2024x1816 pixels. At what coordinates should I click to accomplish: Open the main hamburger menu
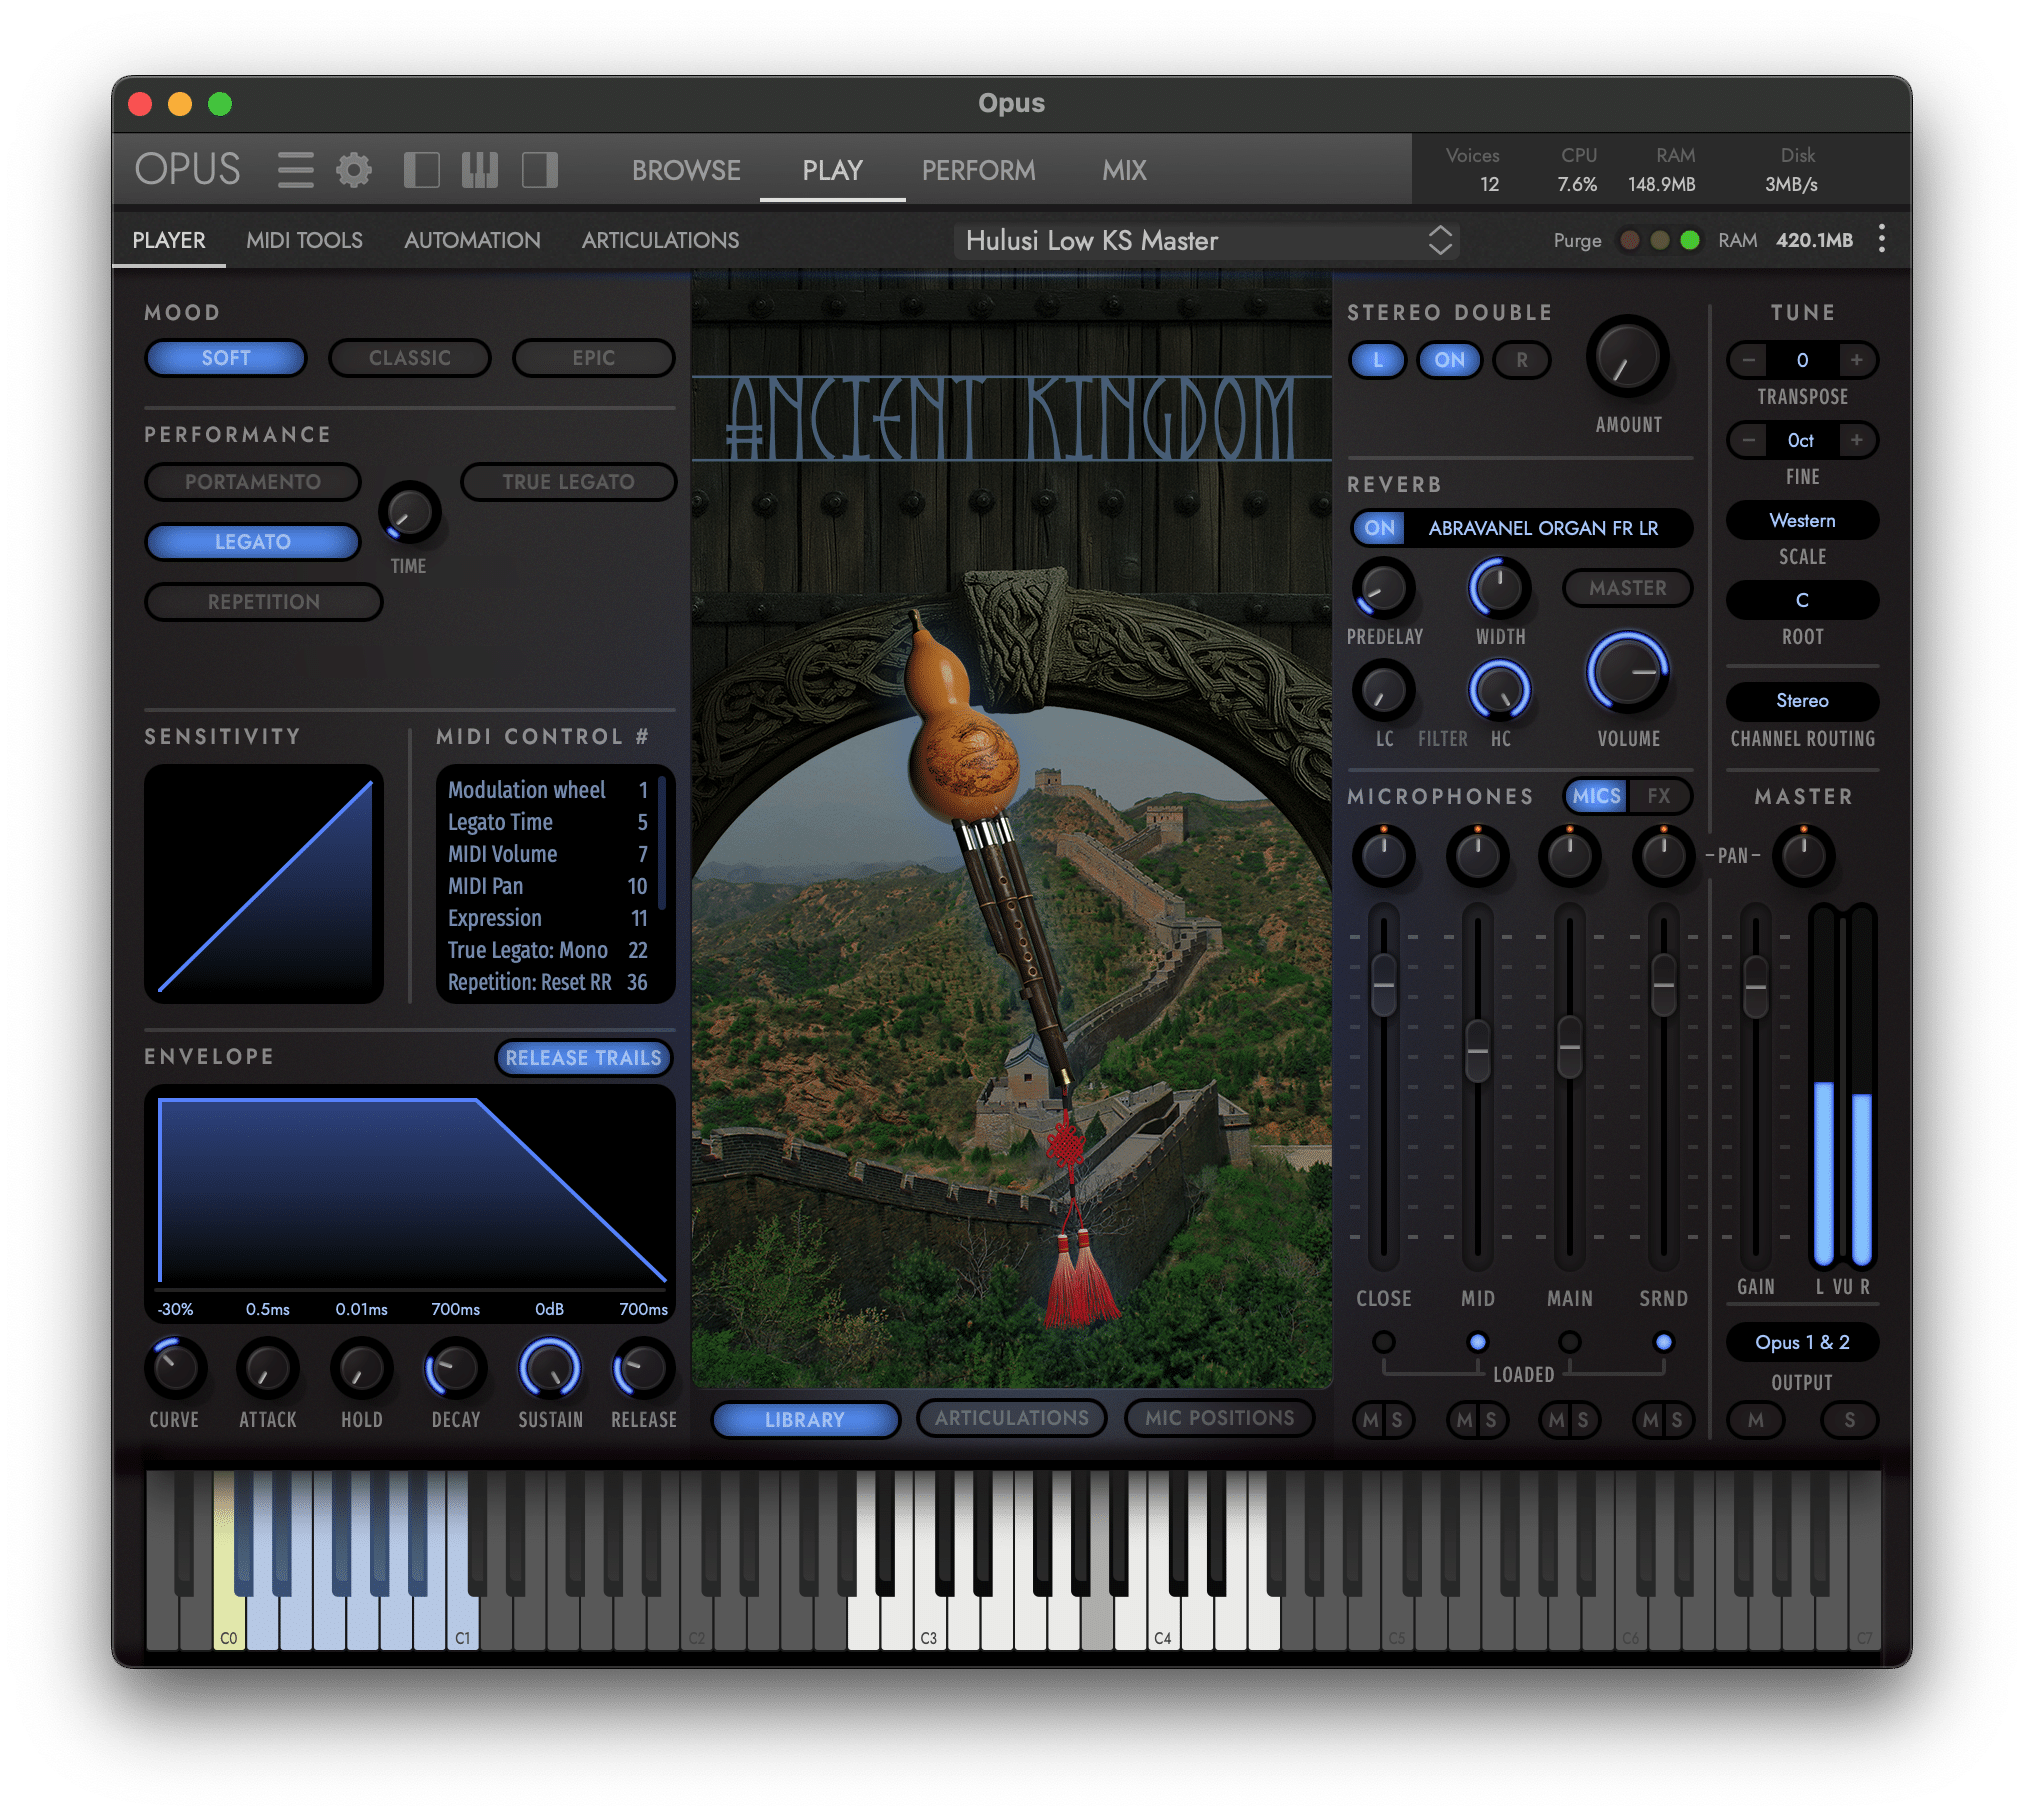tap(295, 170)
